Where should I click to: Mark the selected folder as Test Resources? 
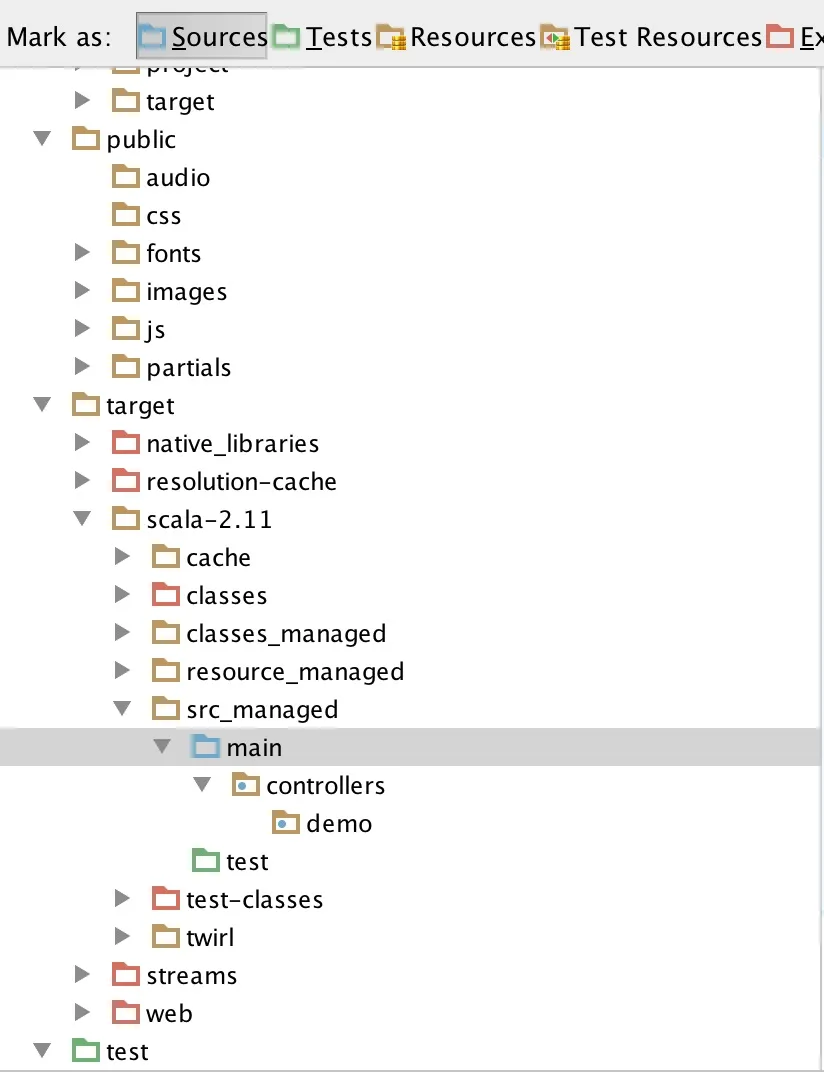[651, 36]
